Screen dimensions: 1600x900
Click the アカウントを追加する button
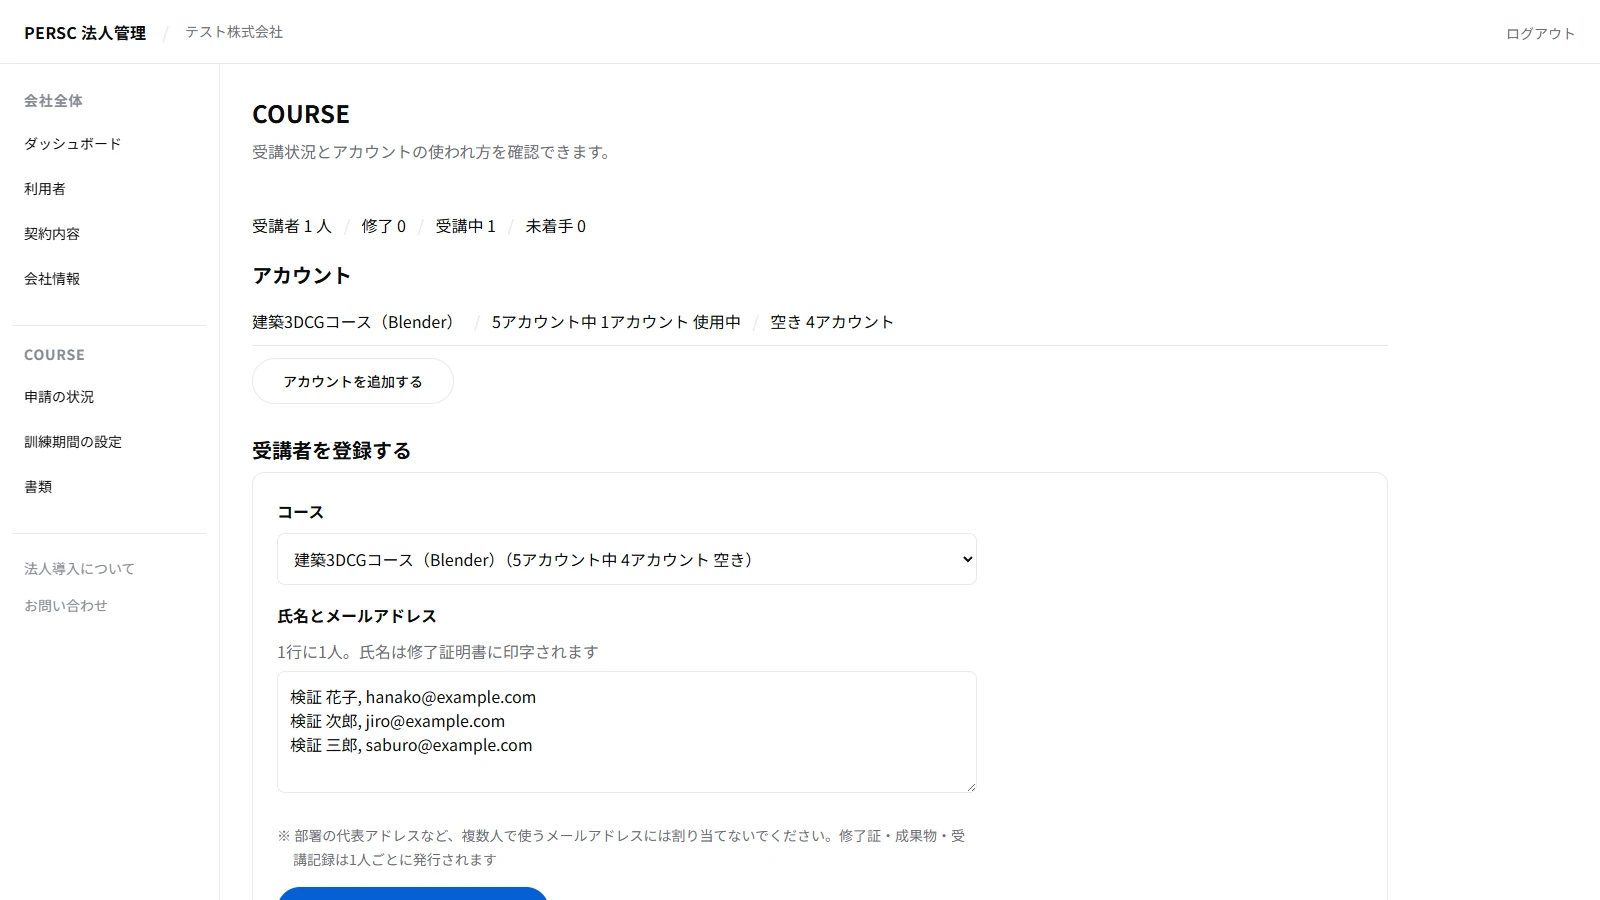(353, 381)
